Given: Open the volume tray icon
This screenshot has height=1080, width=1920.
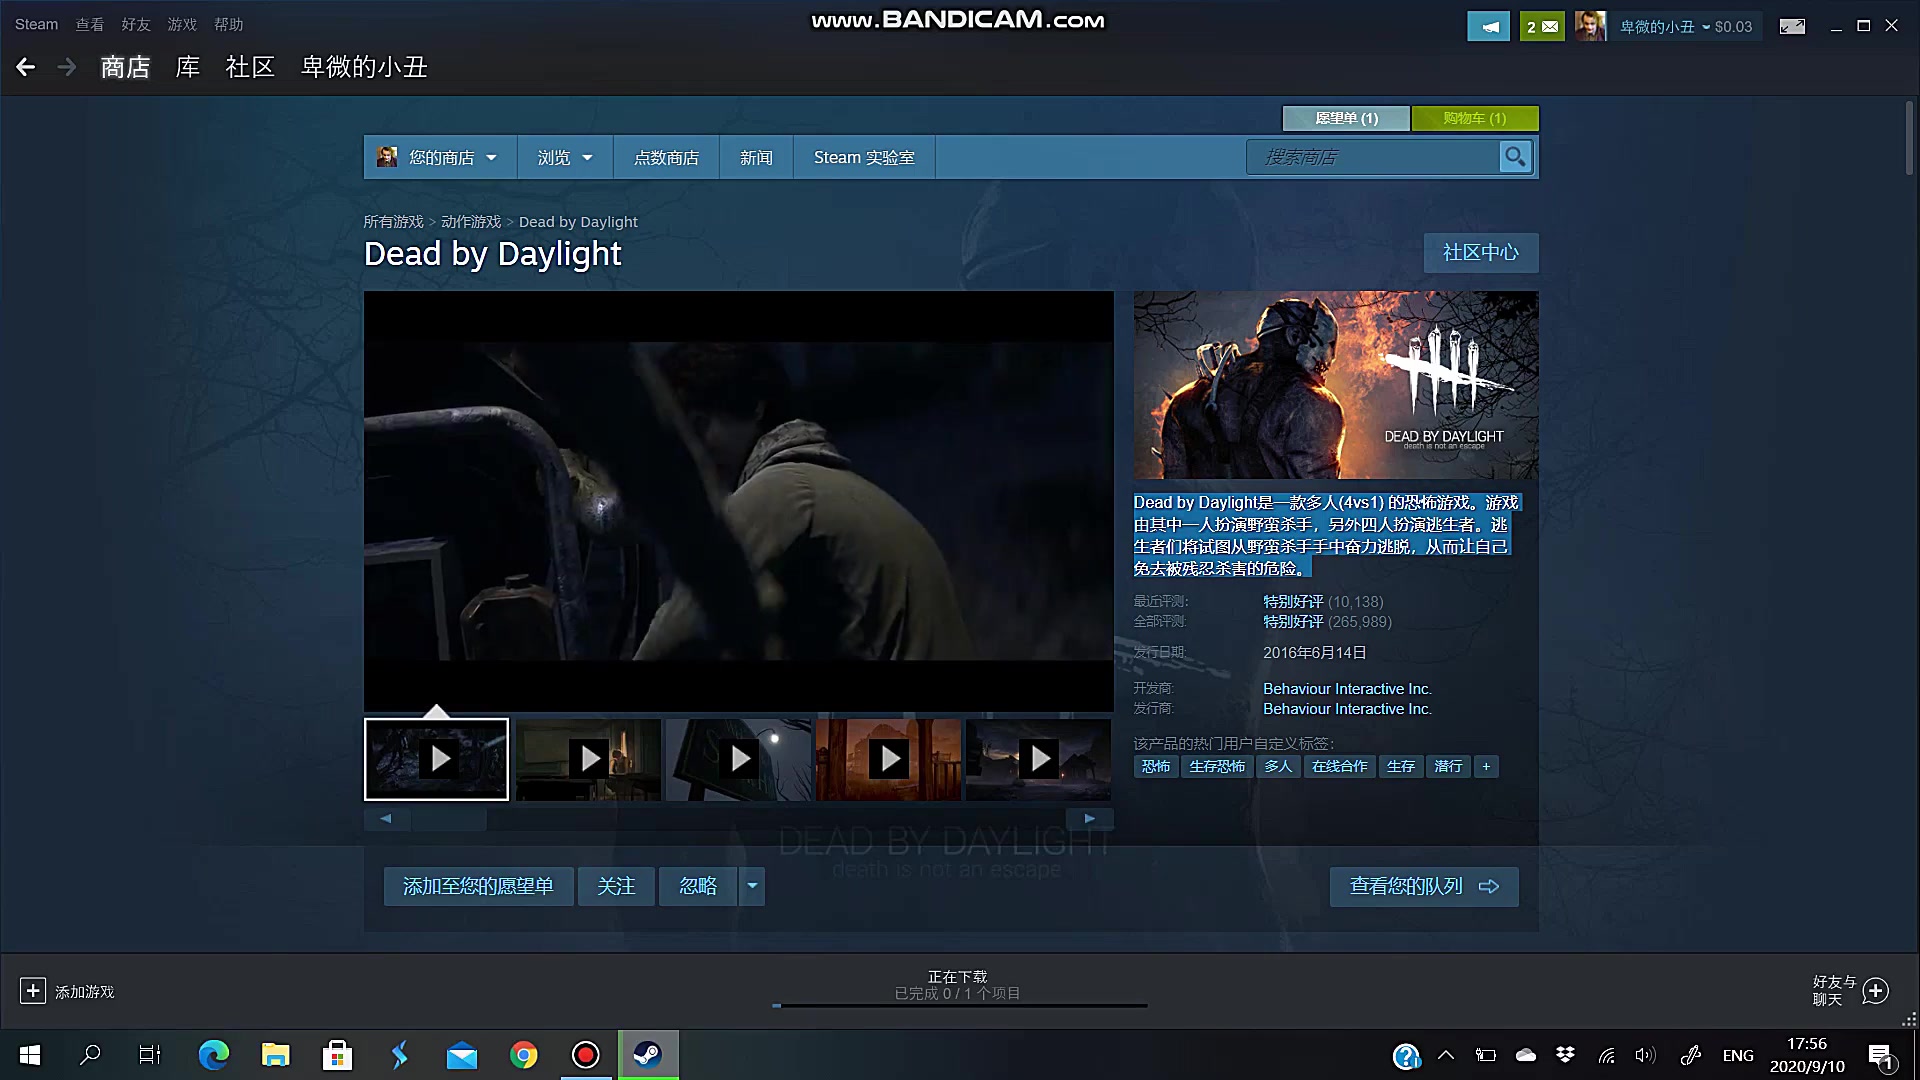Looking at the screenshot, I should pos(1645,1055).
